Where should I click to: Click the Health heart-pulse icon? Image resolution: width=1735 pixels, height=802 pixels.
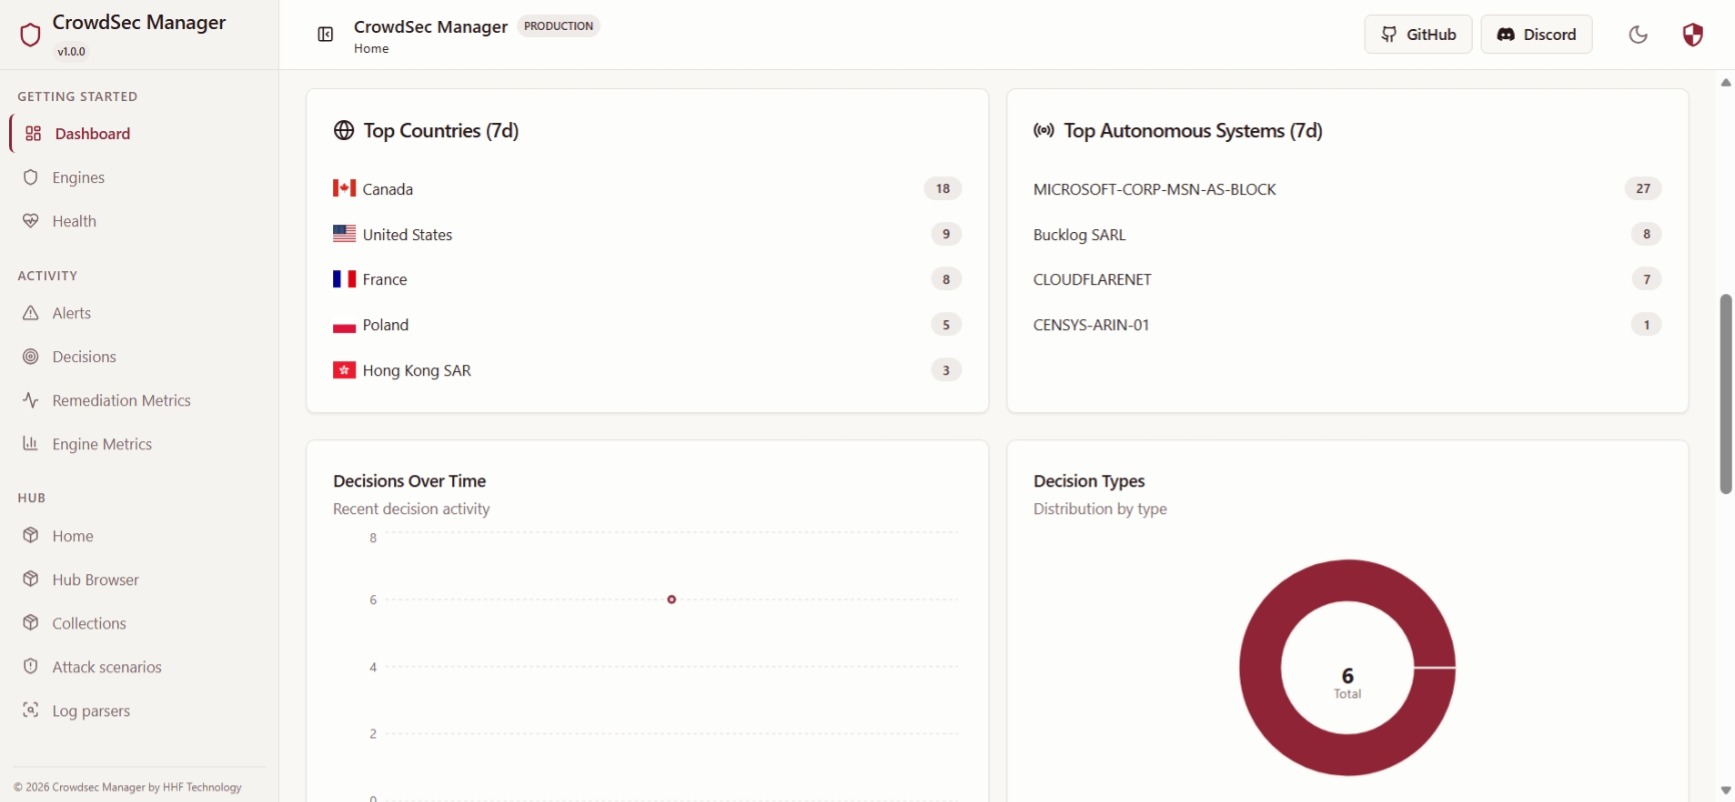(31, 221)
